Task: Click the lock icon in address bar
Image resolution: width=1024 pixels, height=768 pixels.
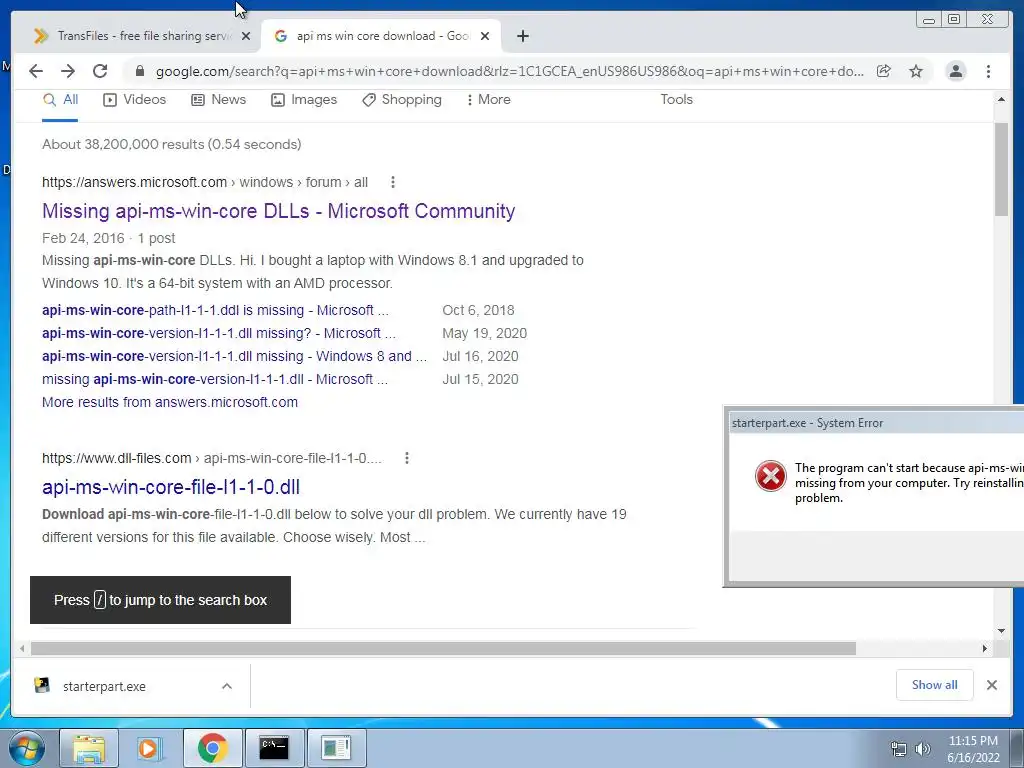Action: click(139, 71)
